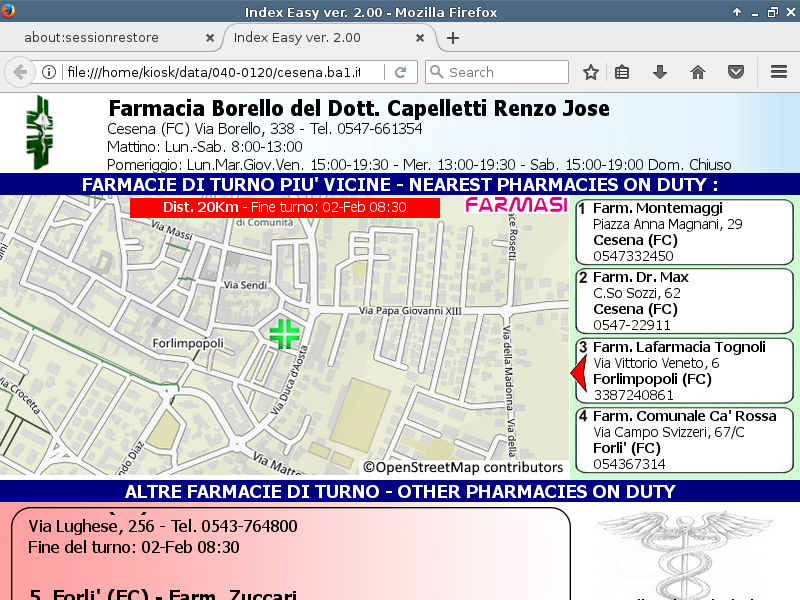Click the address bar URL field
The width and height of the screenshot is (800, 600).
click(210, 72)
